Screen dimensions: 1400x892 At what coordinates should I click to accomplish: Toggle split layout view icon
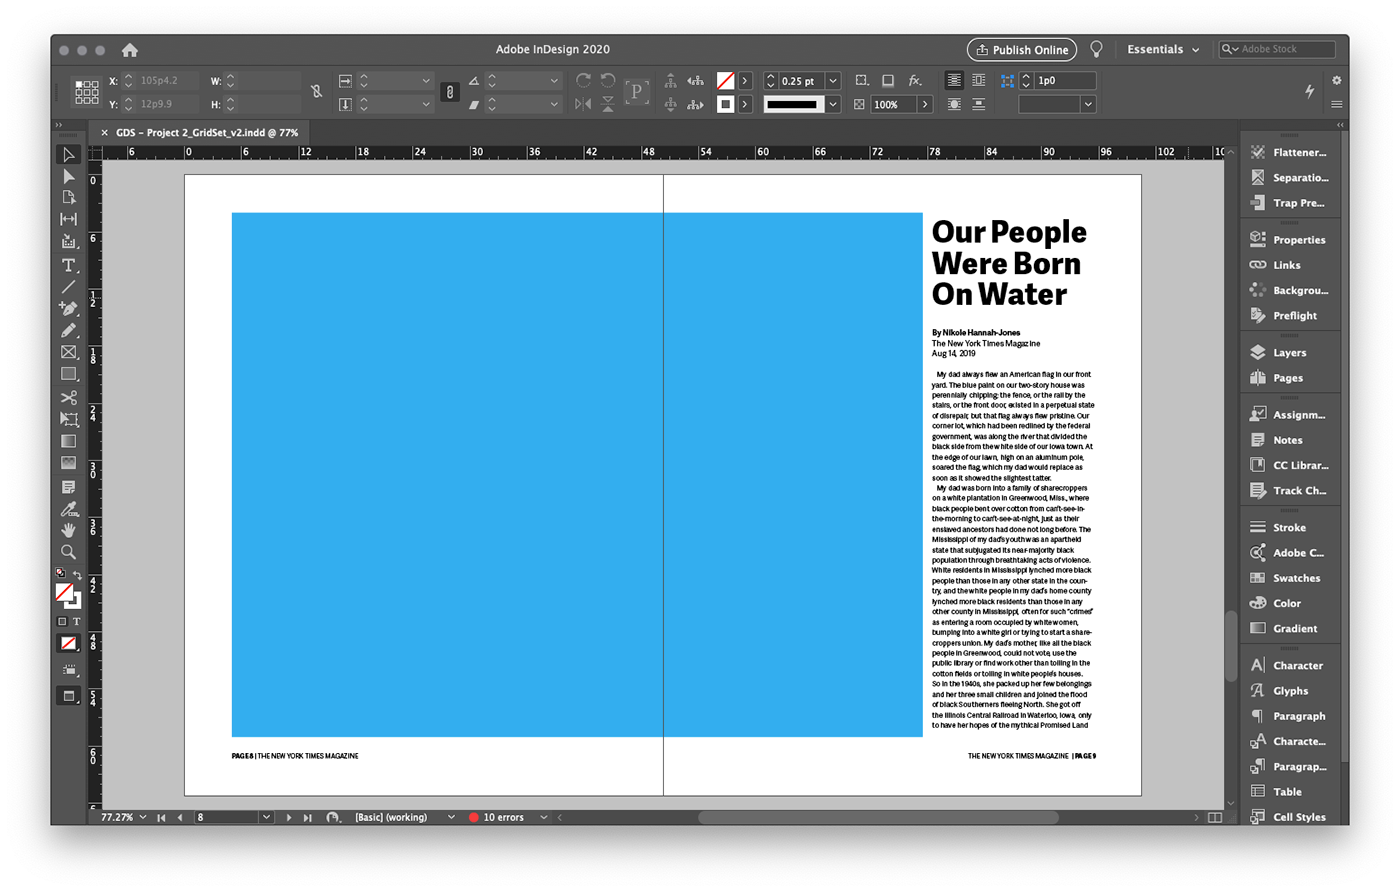click(1215, 817)
